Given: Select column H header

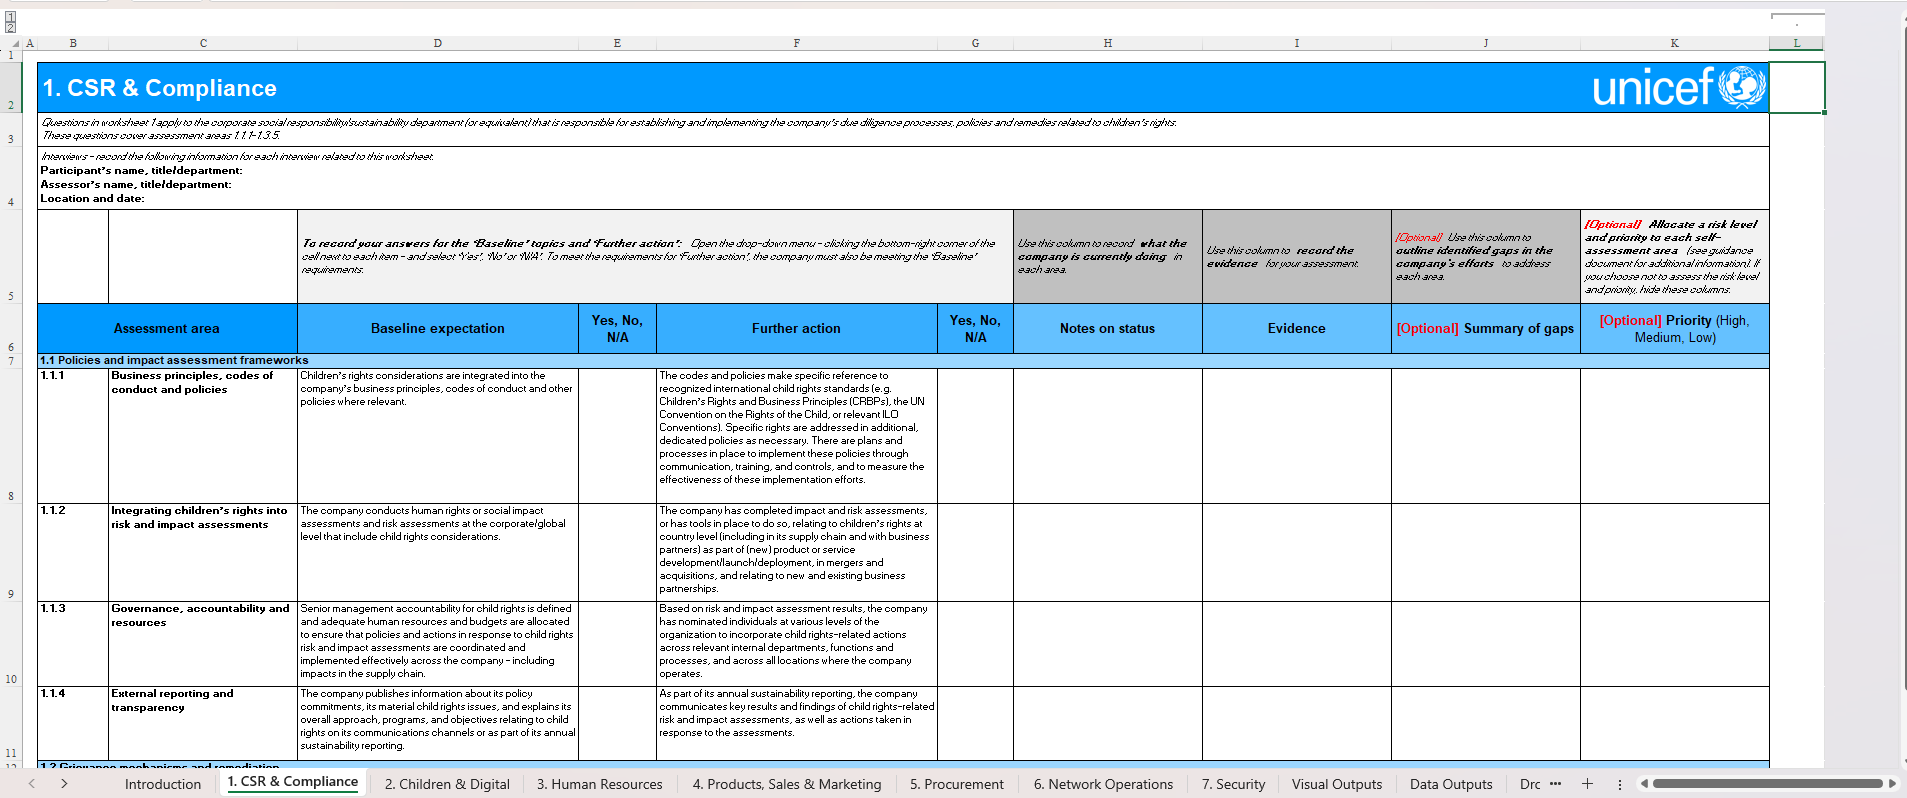Looking at the screenshot, I should (1108, 43).
